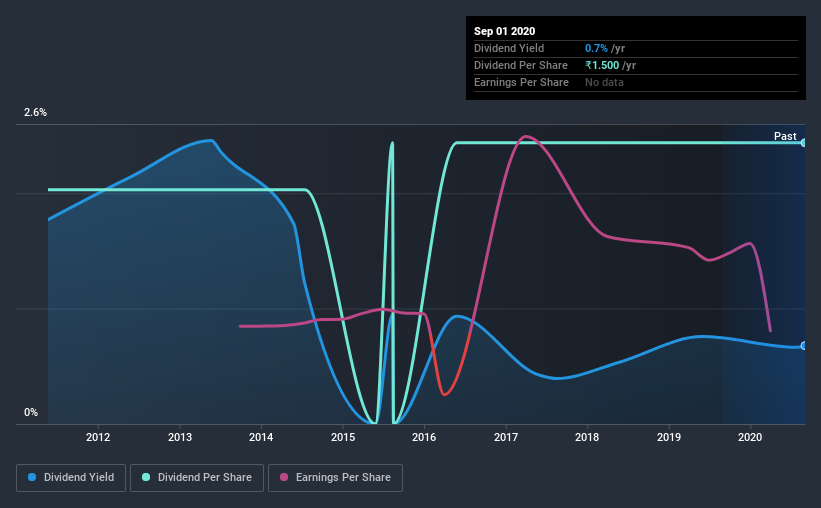Click the 2016 x-axis label
The width and height of the screenshot is (821, 508).
424,437
